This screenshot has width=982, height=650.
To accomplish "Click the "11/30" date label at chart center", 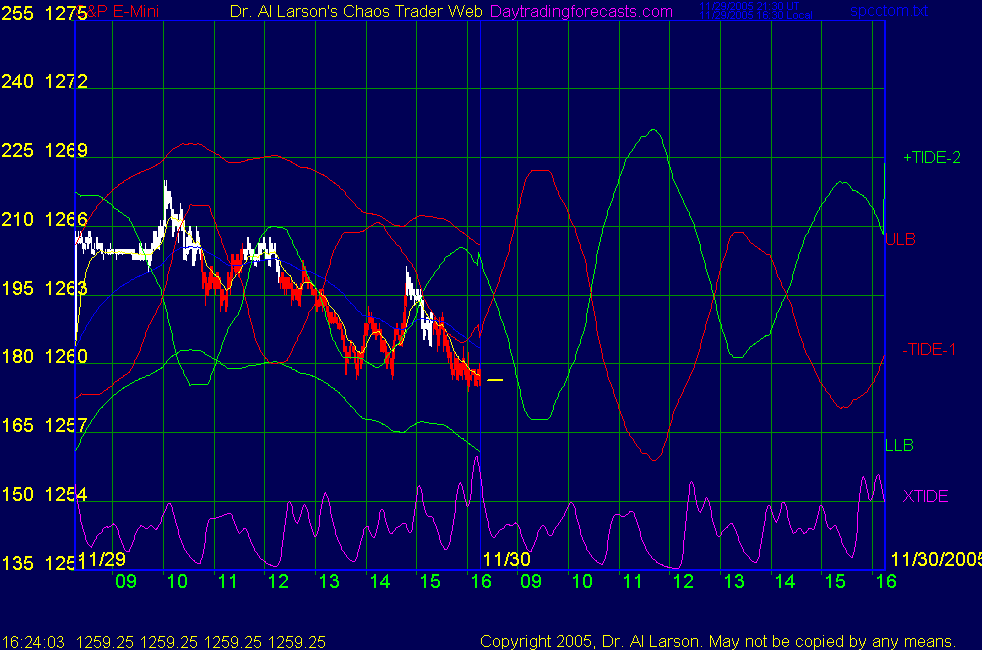I will point(507,559).
